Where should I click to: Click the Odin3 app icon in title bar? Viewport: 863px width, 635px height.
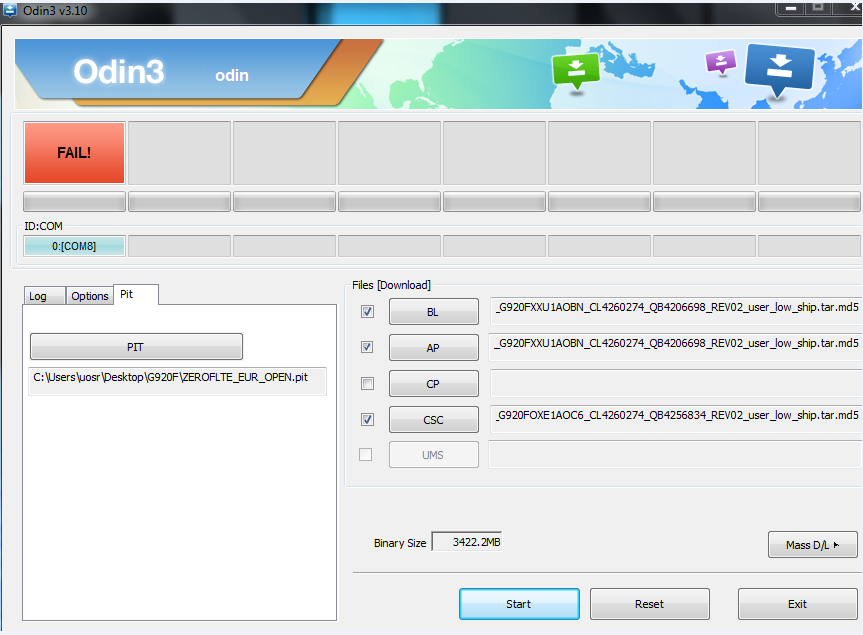pyautogui.click(x=9, y=10)
